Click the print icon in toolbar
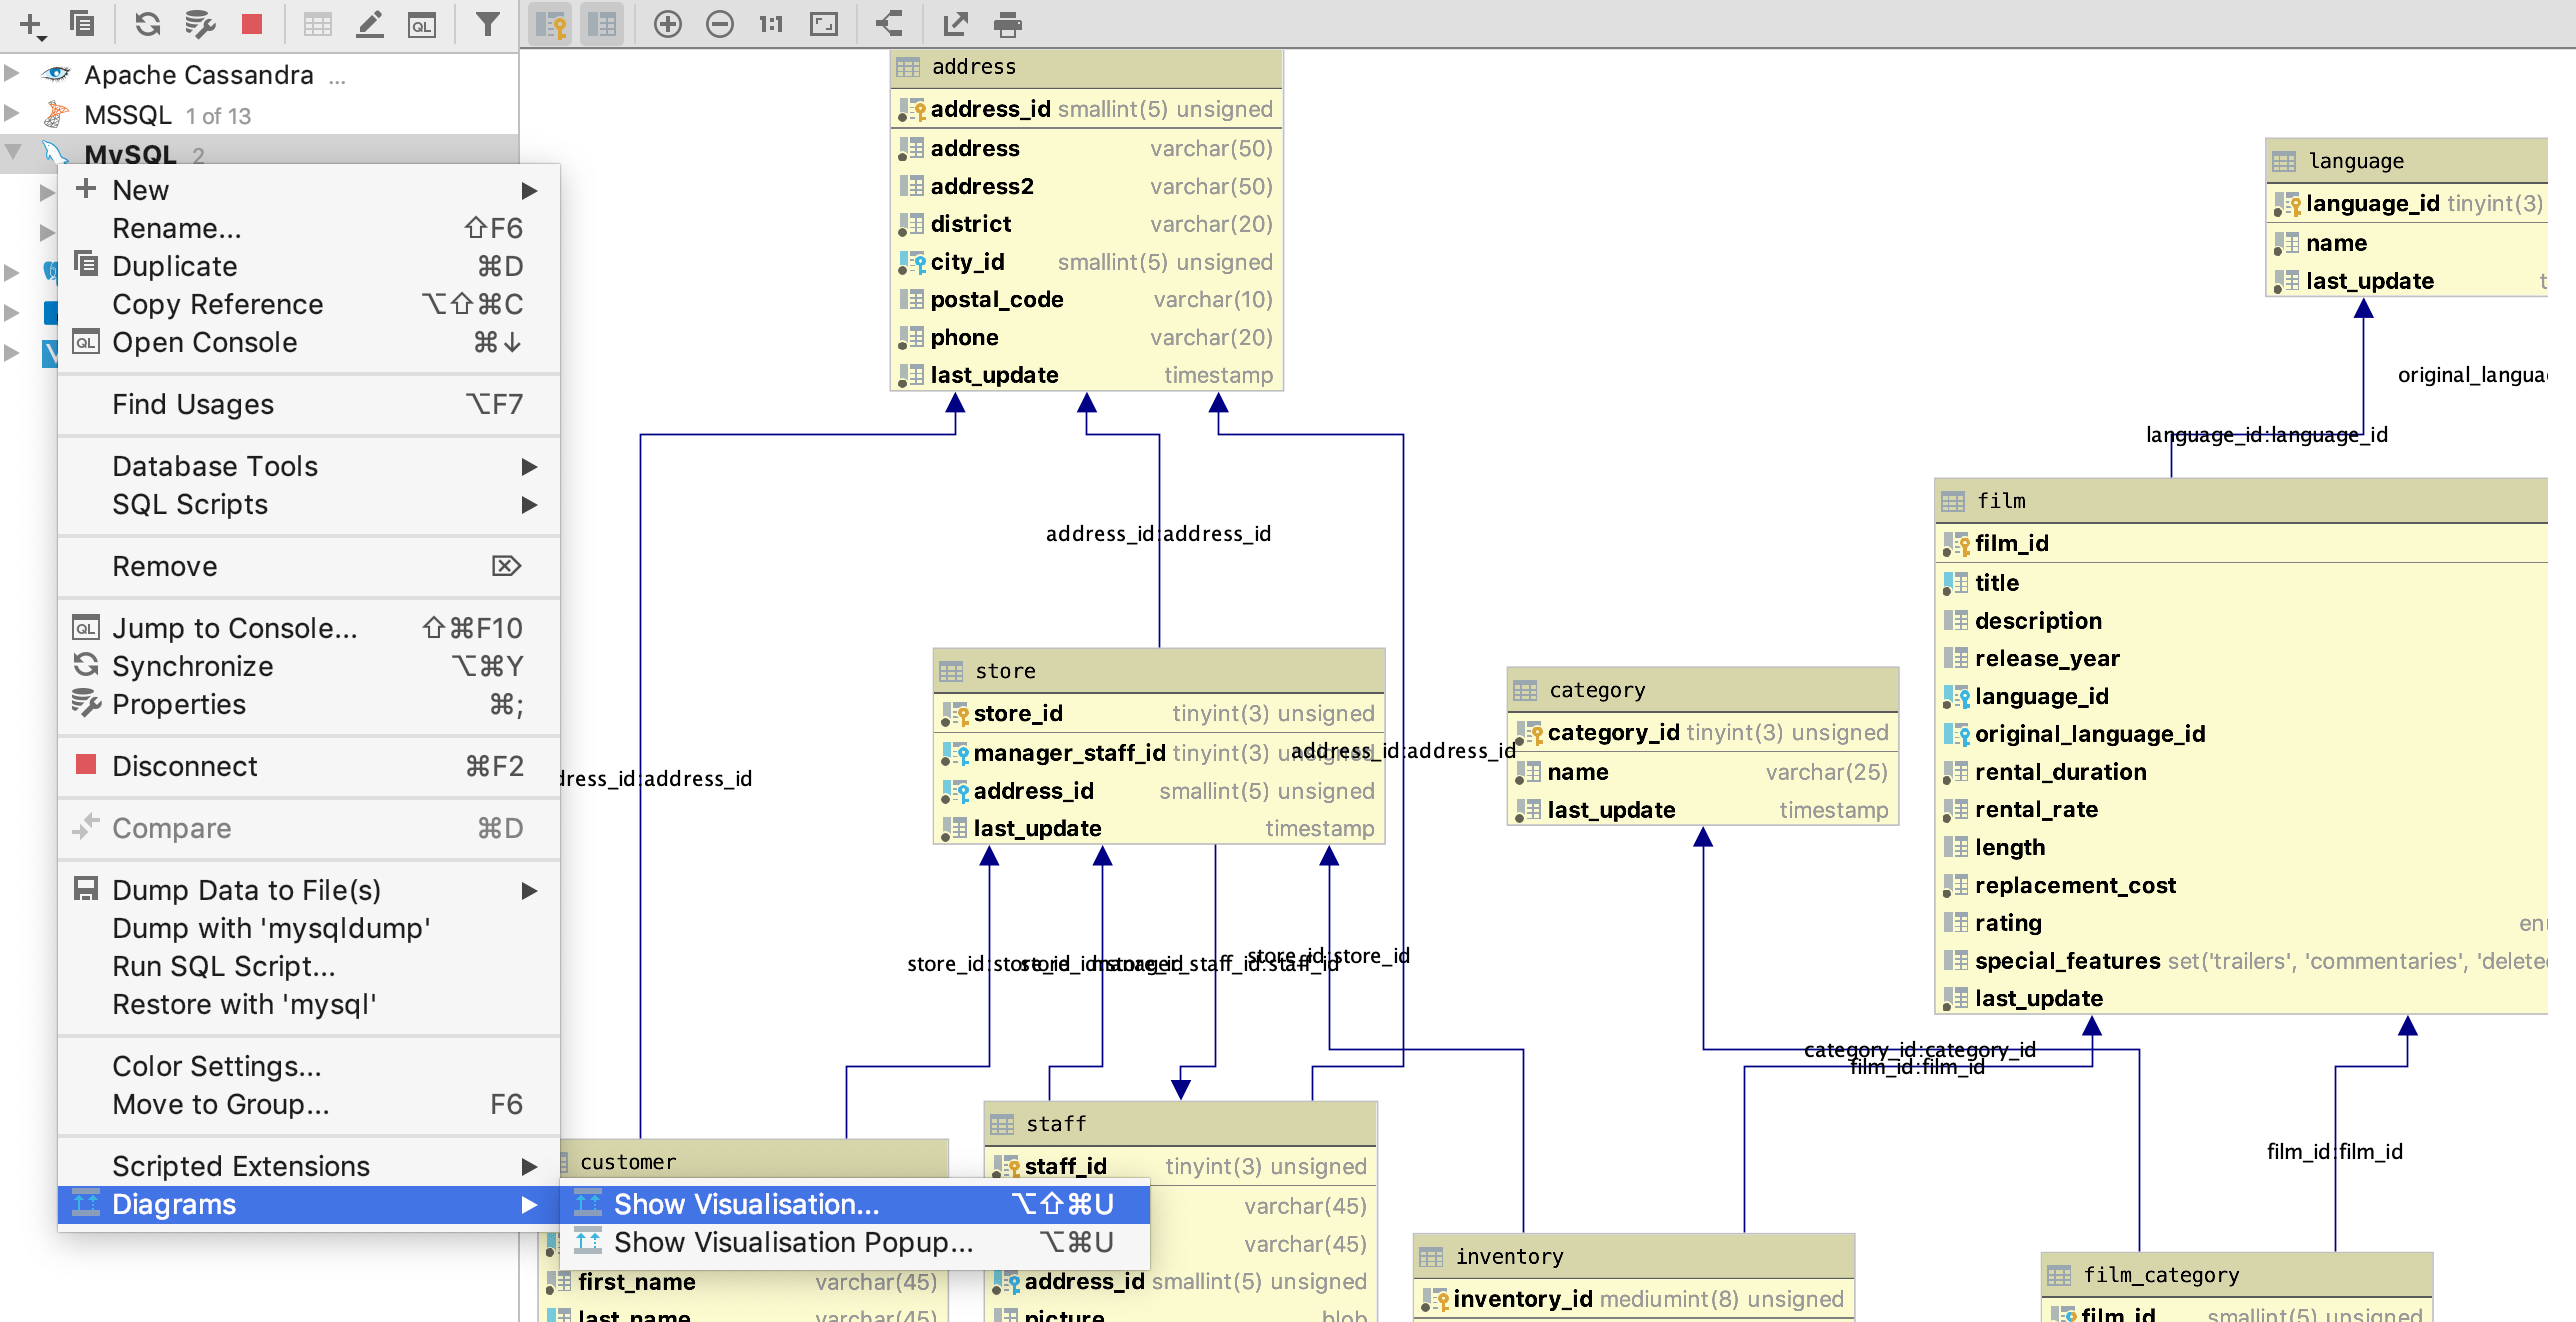The image size is (2576, 1322). [1012, 24]
